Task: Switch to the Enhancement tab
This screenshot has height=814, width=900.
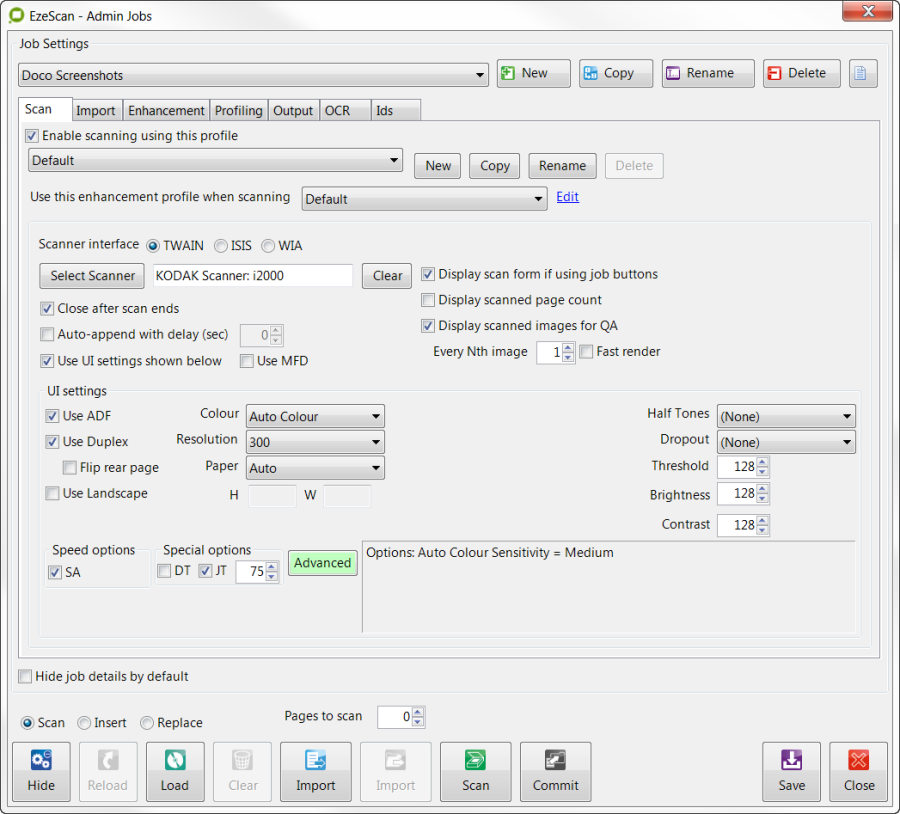Action: [x=166, y=110]
